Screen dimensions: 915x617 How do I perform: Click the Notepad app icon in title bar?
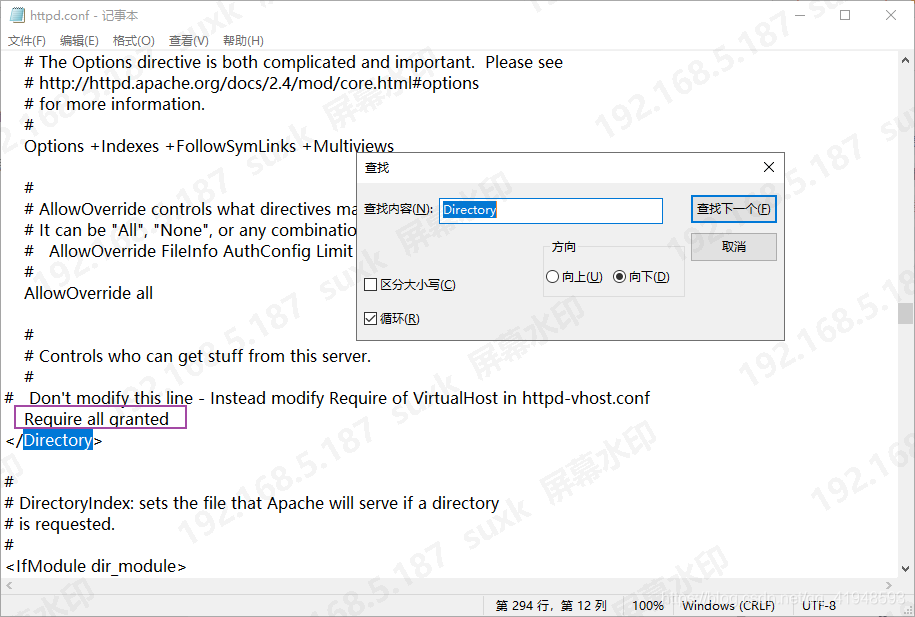(x=18, y=15)
